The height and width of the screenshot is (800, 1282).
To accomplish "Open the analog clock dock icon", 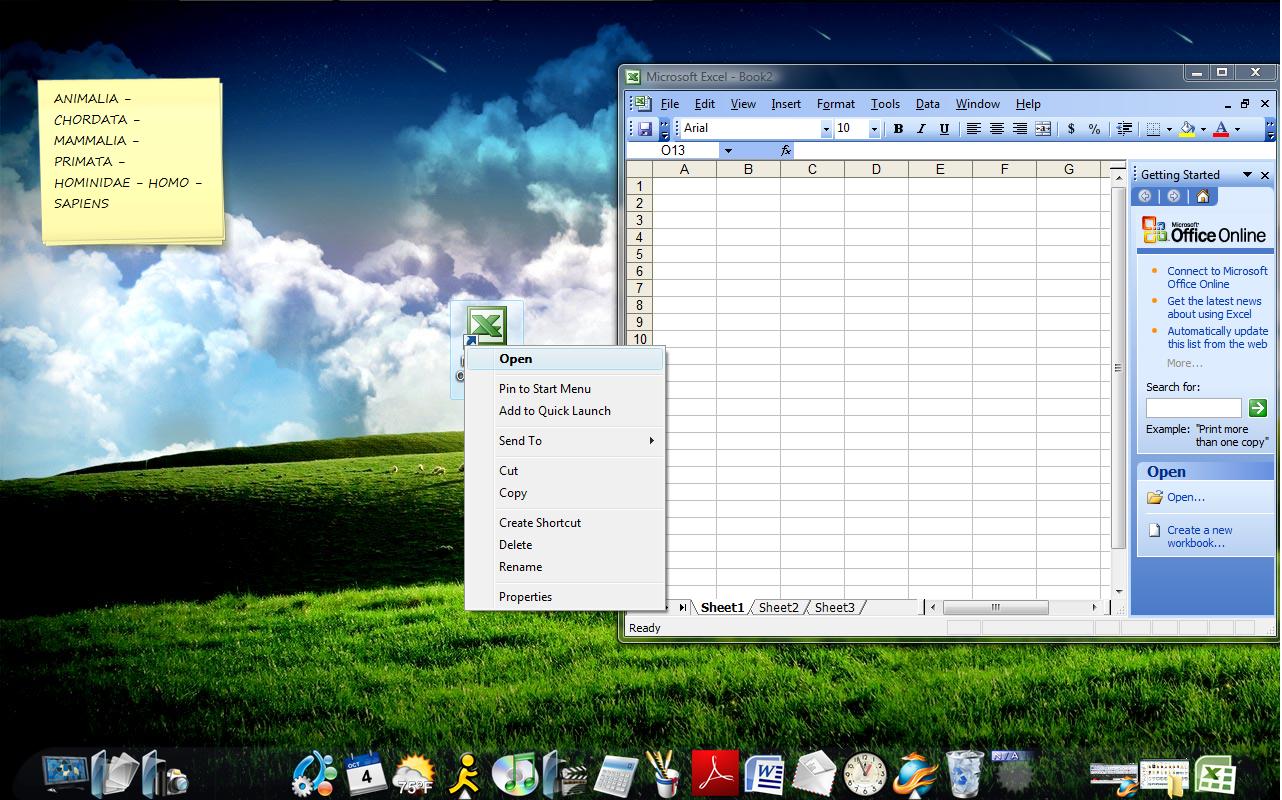I will (x=865, y=774).
